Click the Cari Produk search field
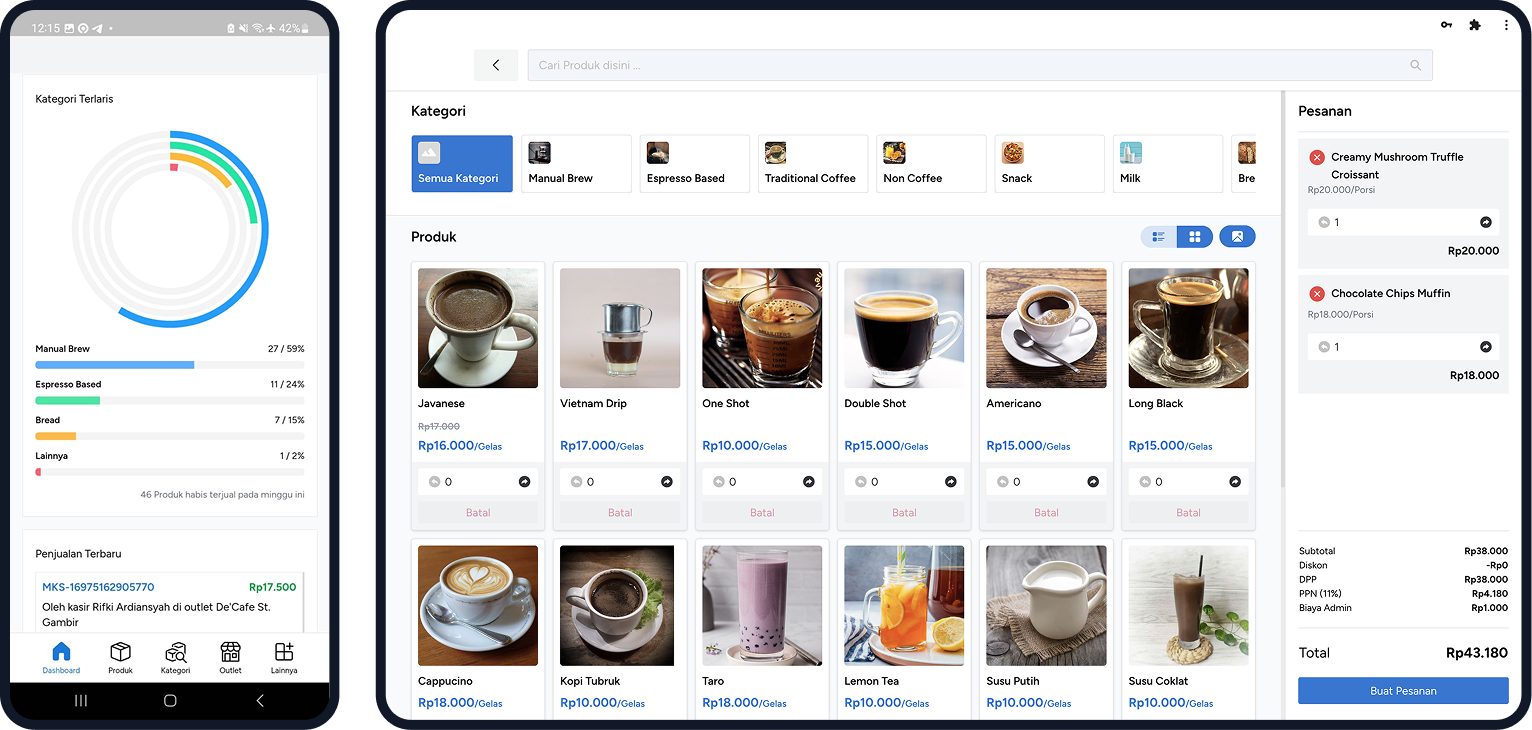The width and height of the screenshot is (1532, 730). pos(970,65)
